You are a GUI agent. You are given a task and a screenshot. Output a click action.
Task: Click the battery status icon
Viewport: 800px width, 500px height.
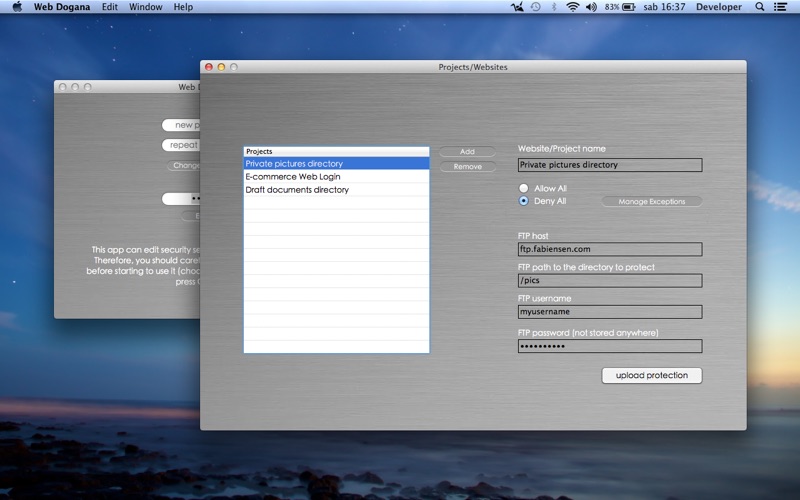click(629, 7)
